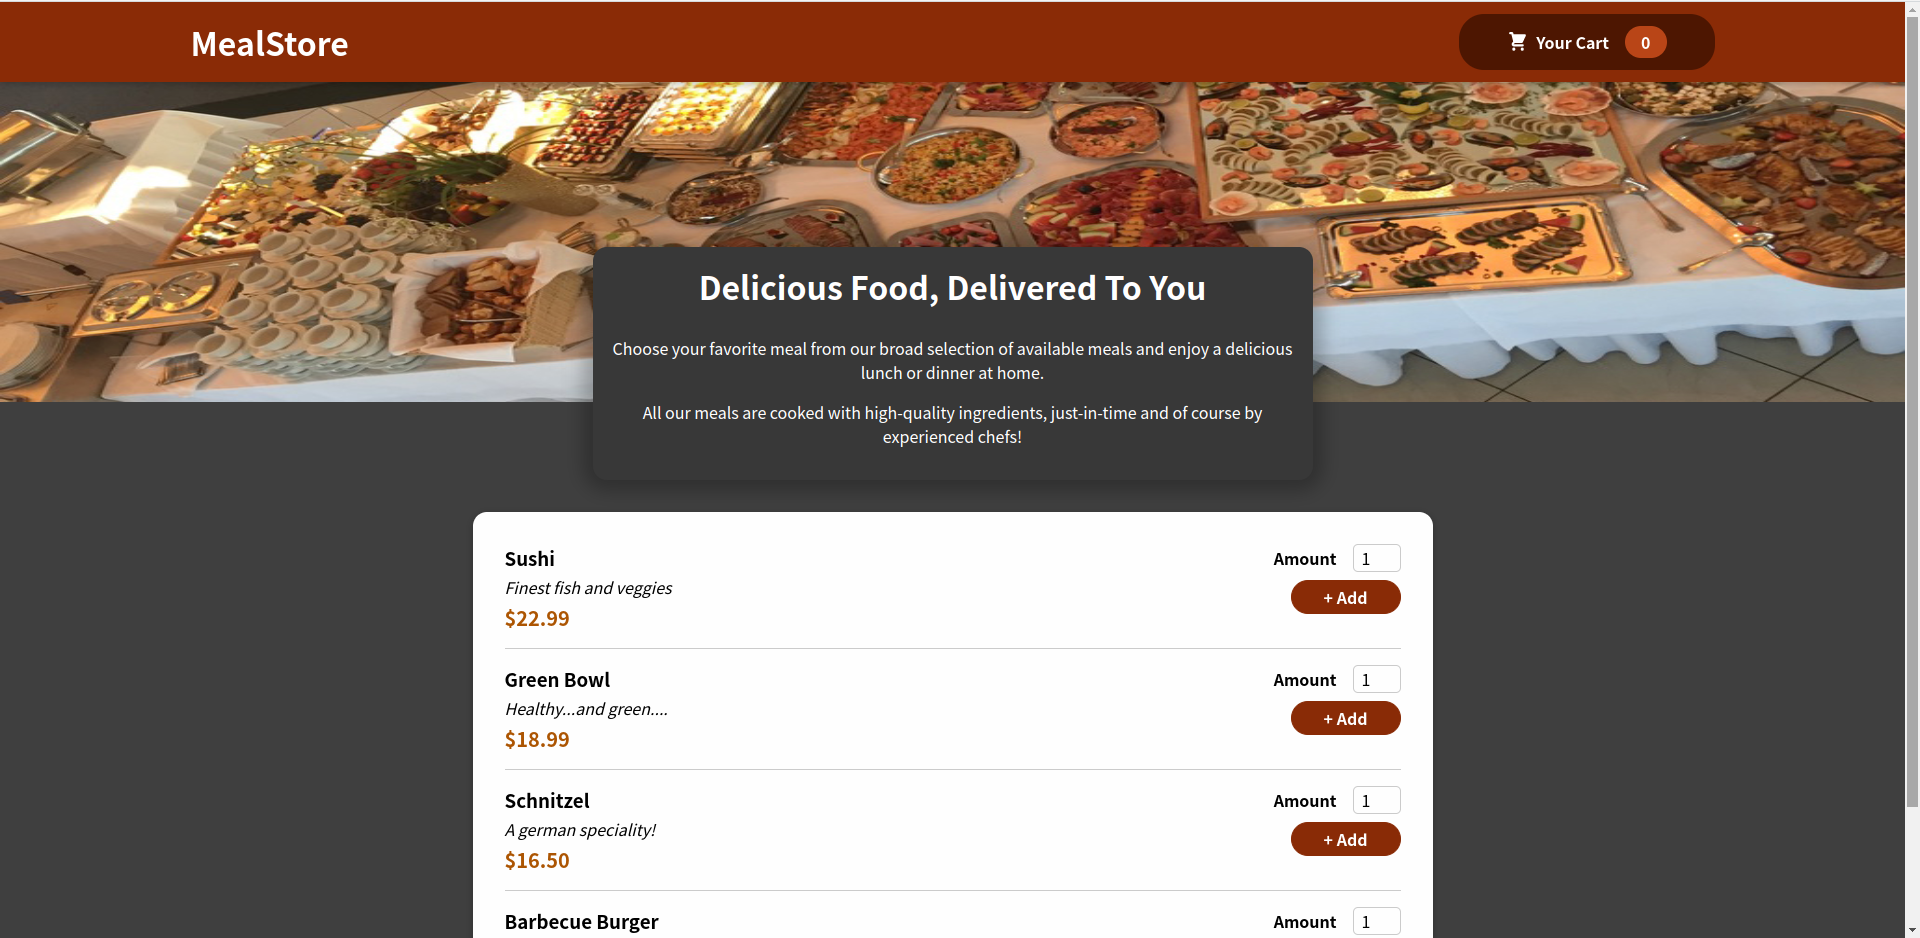Screen dimensions: 1920x938
Task: Focus the Schnitzel amount input field
Action: (x=1376, y=800)
